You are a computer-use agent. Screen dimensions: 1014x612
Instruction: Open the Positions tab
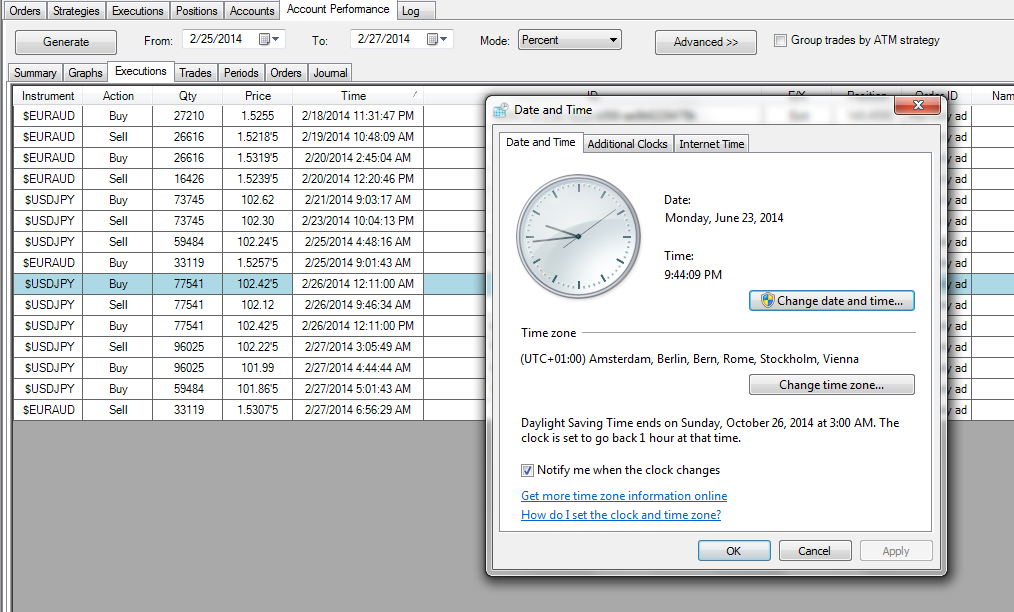[x=197, y=11]
